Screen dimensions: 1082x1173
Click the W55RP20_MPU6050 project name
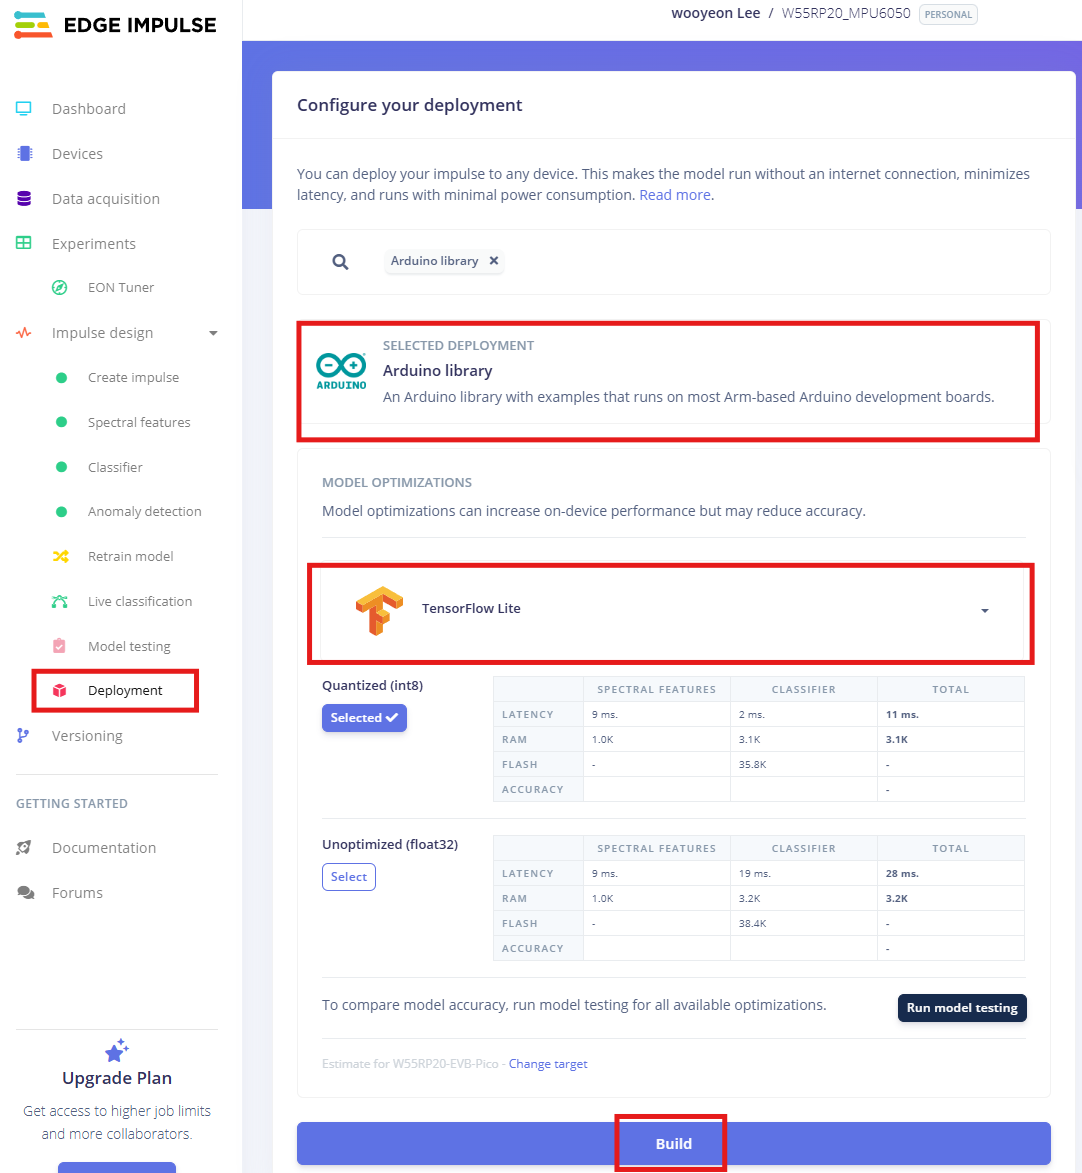coord(846,13)
